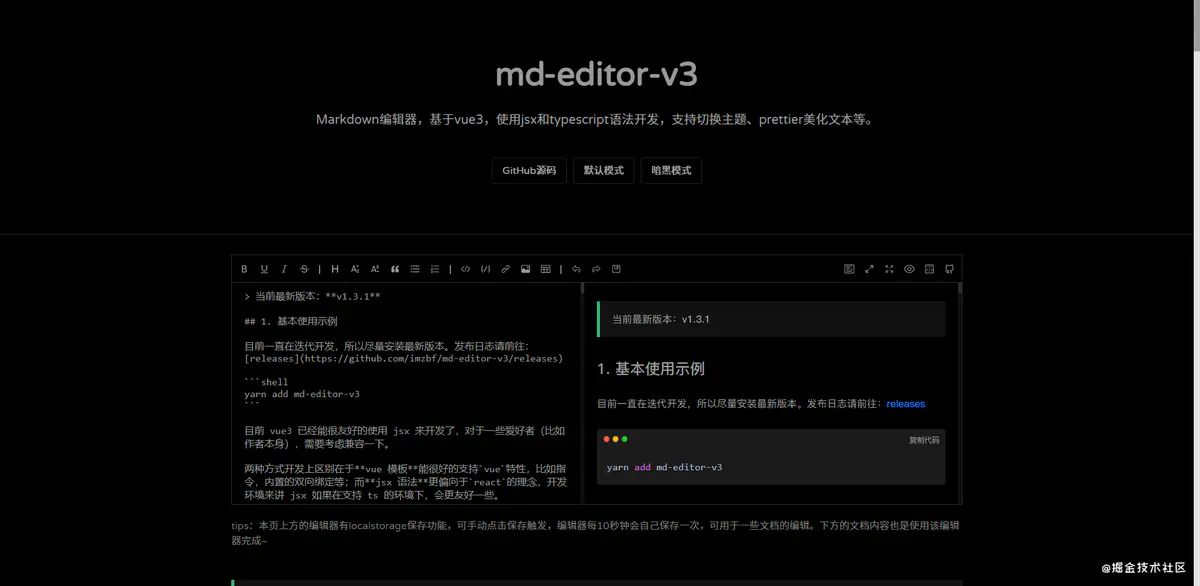Viewport: 1200px width, 586px height.
Task: Click the "```shell" line in the editor
Action: coord(266,382)
